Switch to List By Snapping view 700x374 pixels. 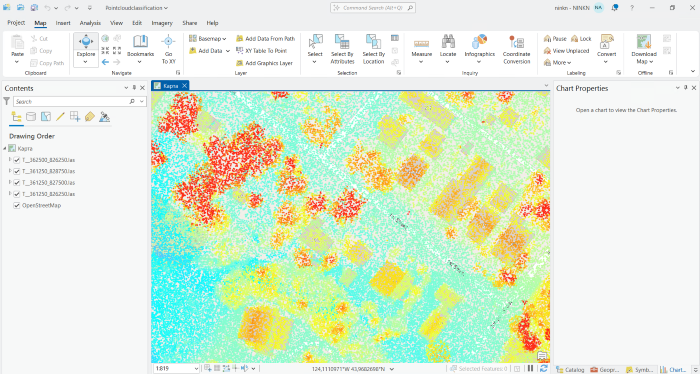(x=75, y=117)
